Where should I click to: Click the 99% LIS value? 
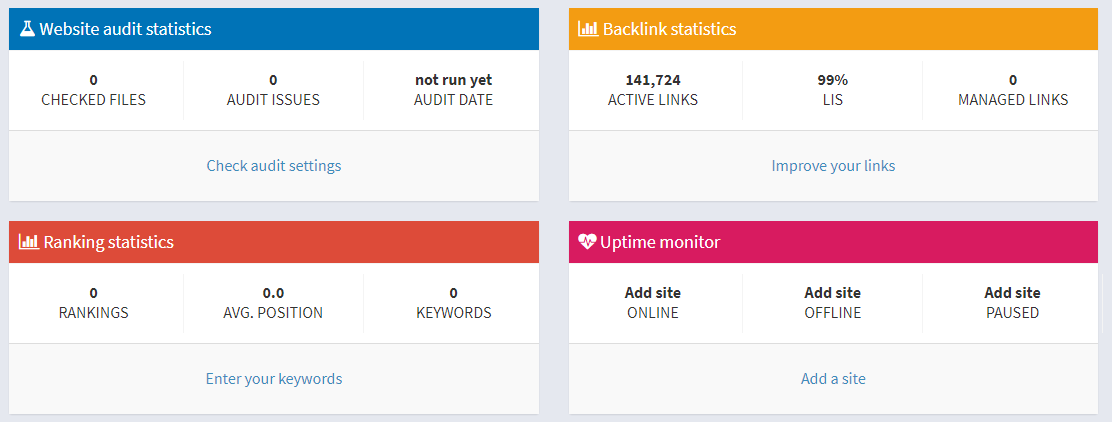(833, 80)
